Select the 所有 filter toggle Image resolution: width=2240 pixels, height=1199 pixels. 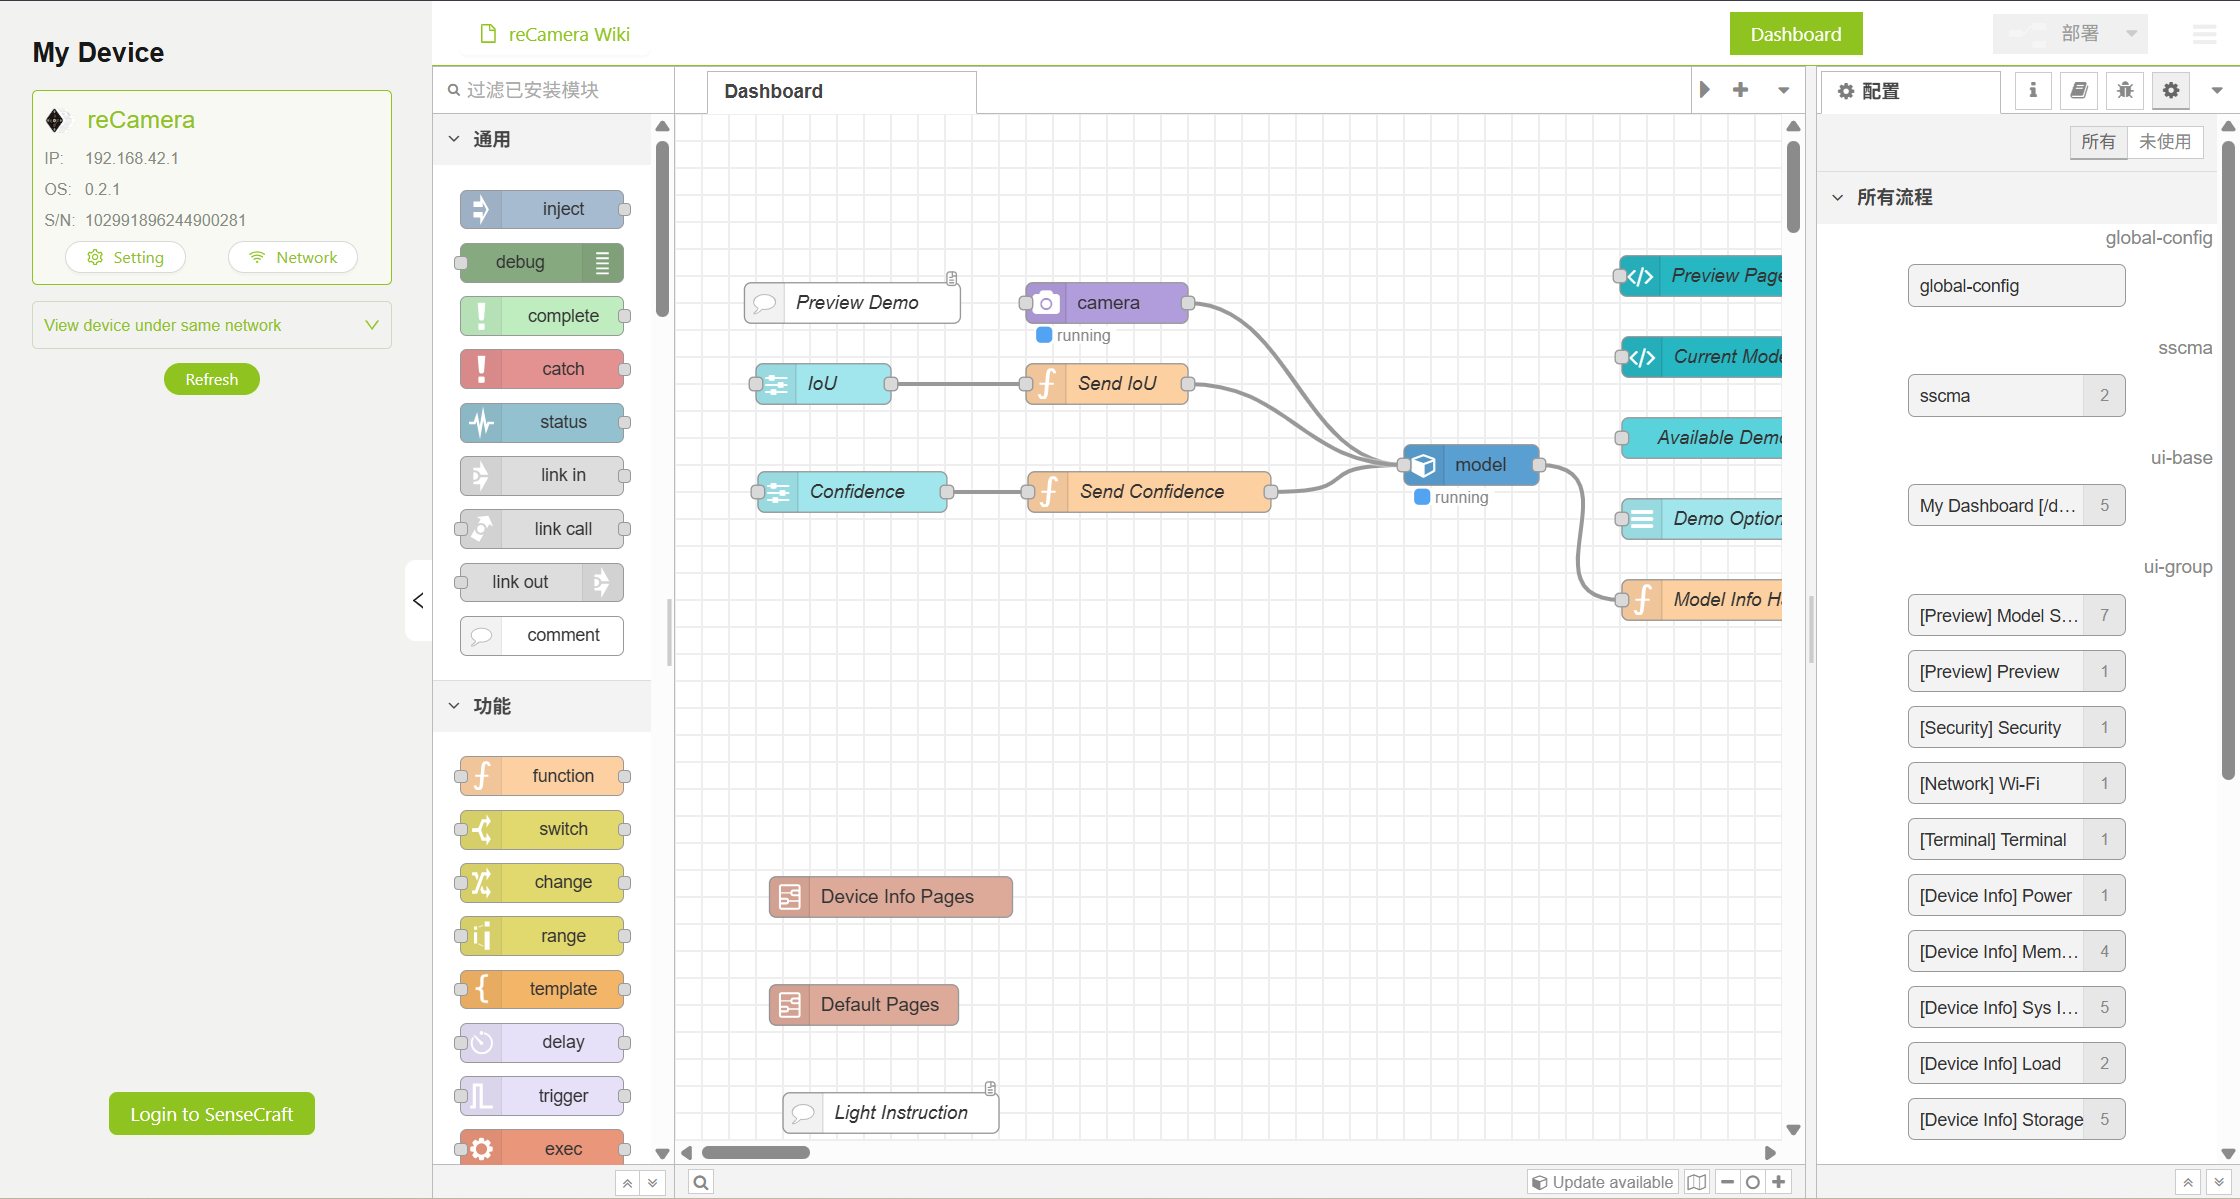[2098, 142]
